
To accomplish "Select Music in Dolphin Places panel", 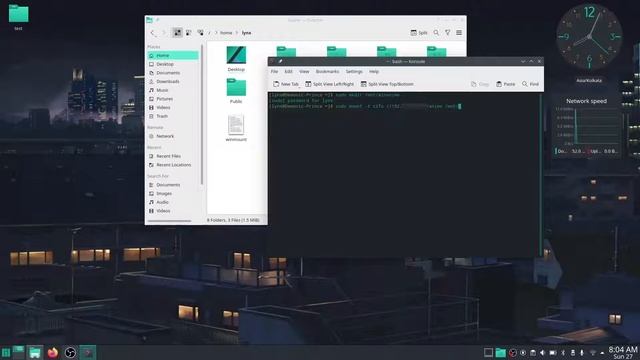I will pos(173,90).
